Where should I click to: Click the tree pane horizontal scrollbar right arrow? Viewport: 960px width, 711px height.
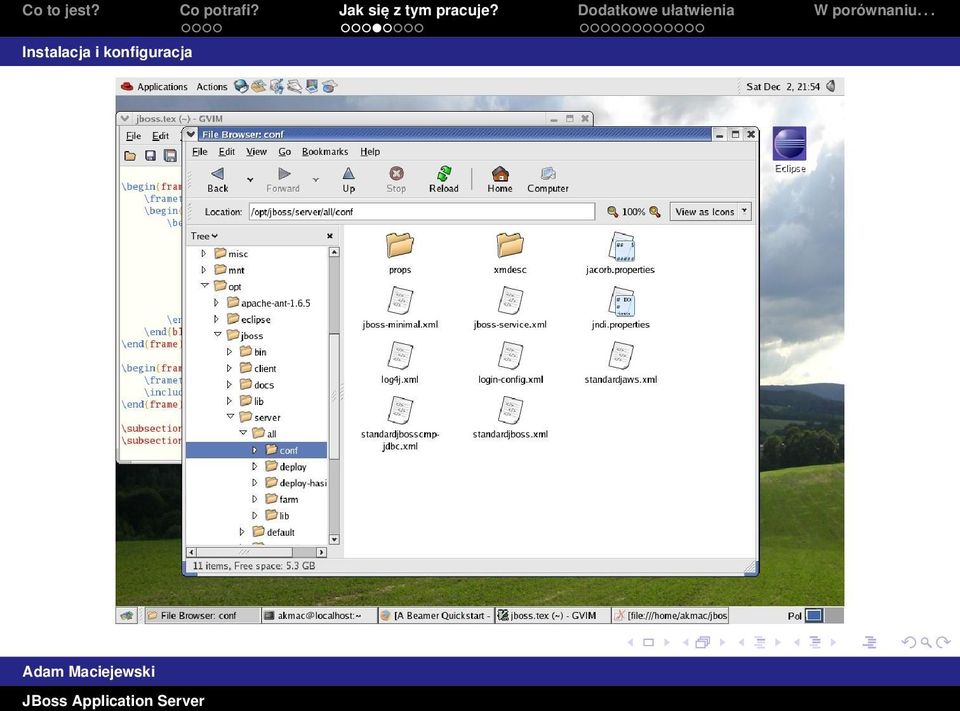321,552
